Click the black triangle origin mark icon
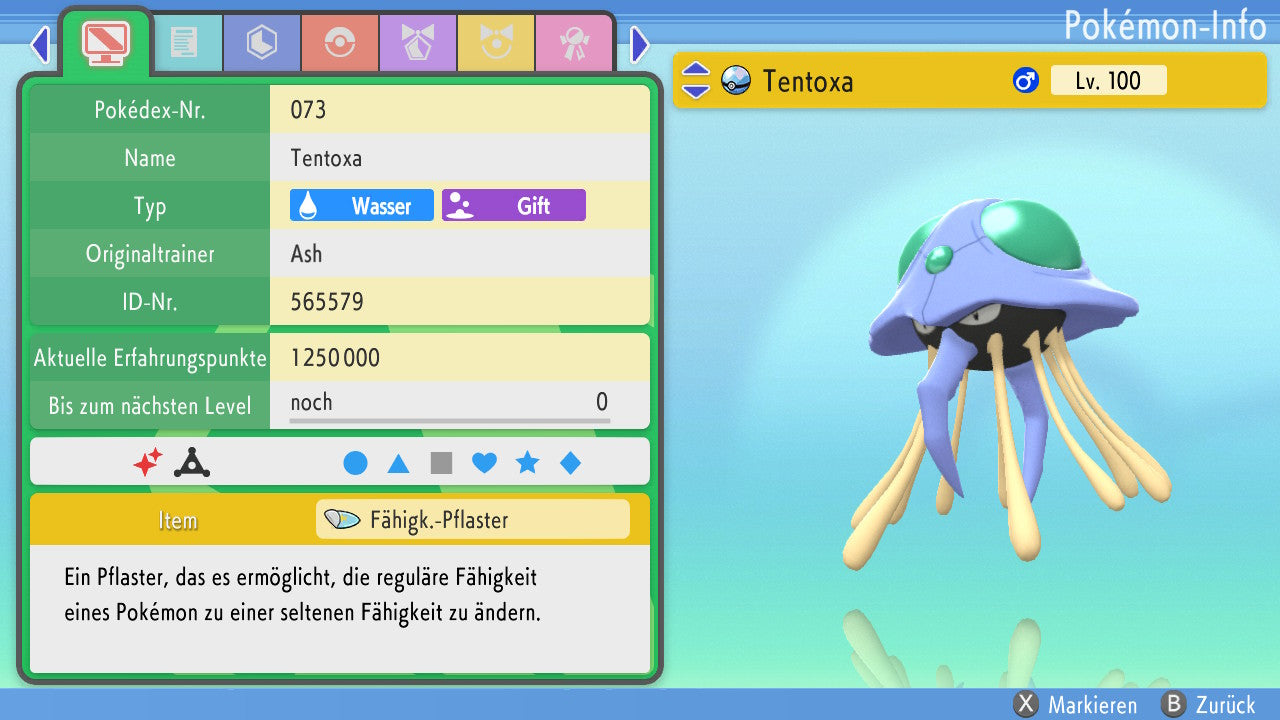This screenshot has width=1280, height=720. click(191, 462)
